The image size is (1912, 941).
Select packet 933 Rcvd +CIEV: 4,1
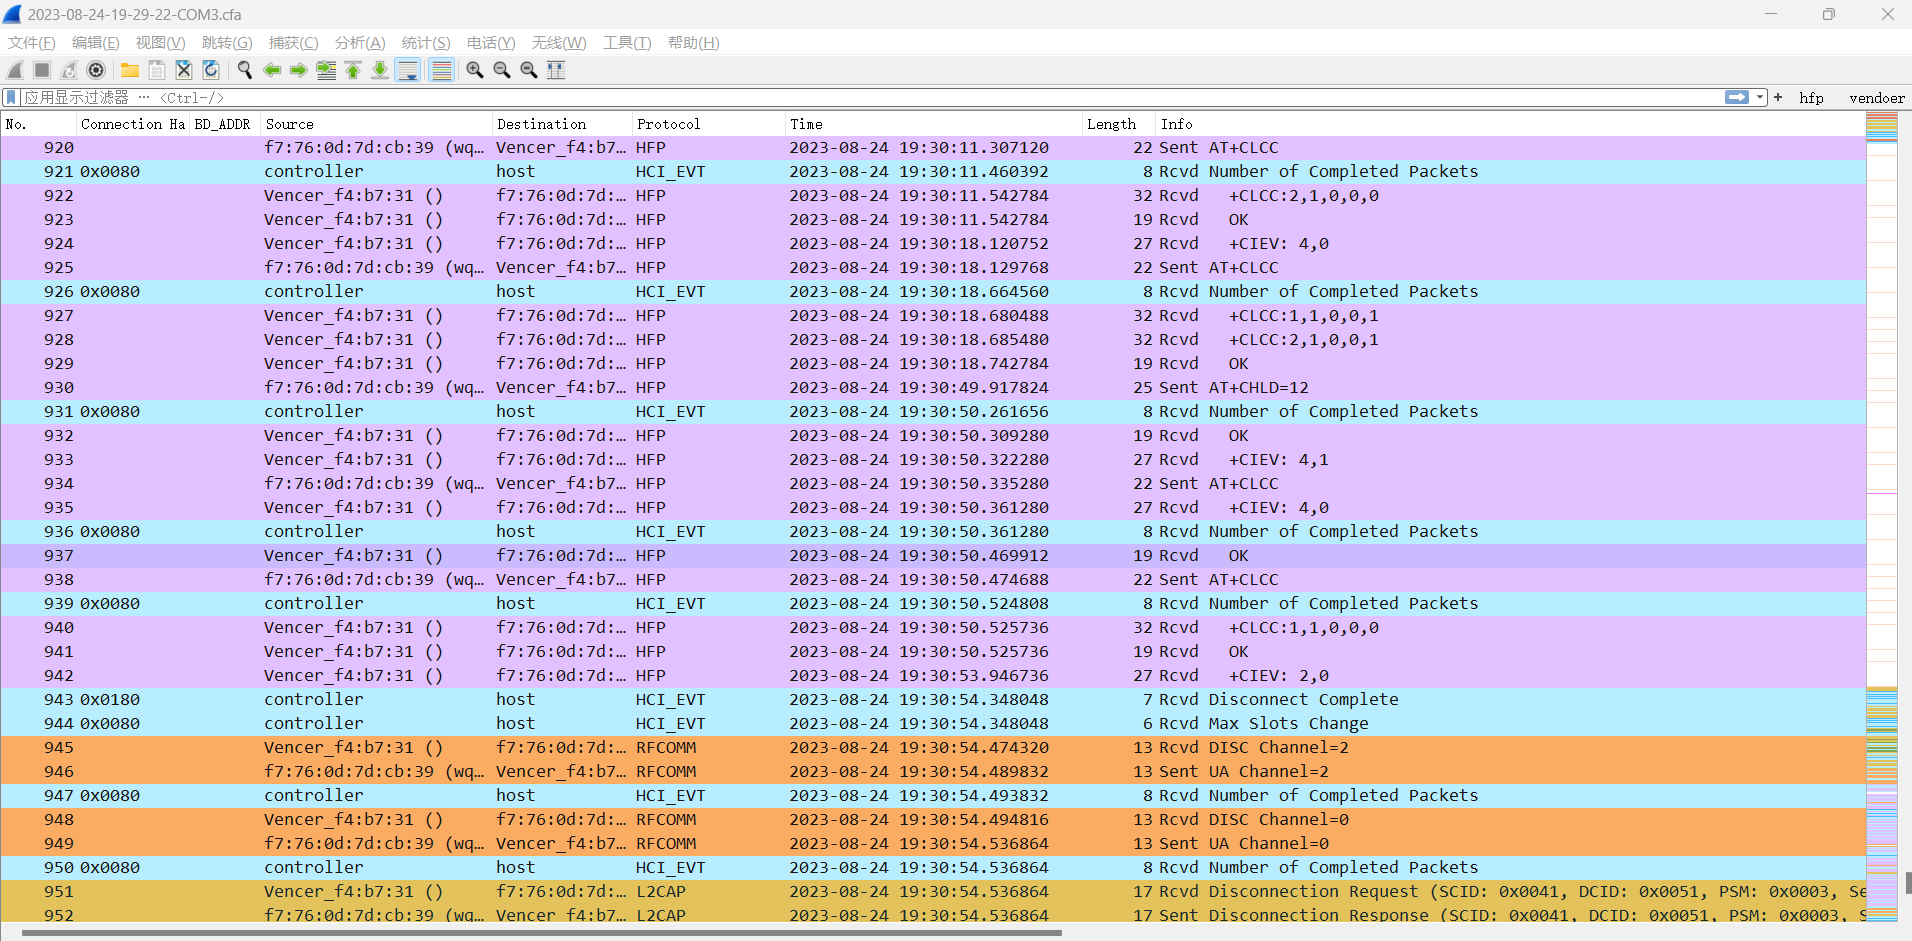[x=933, y=460]
